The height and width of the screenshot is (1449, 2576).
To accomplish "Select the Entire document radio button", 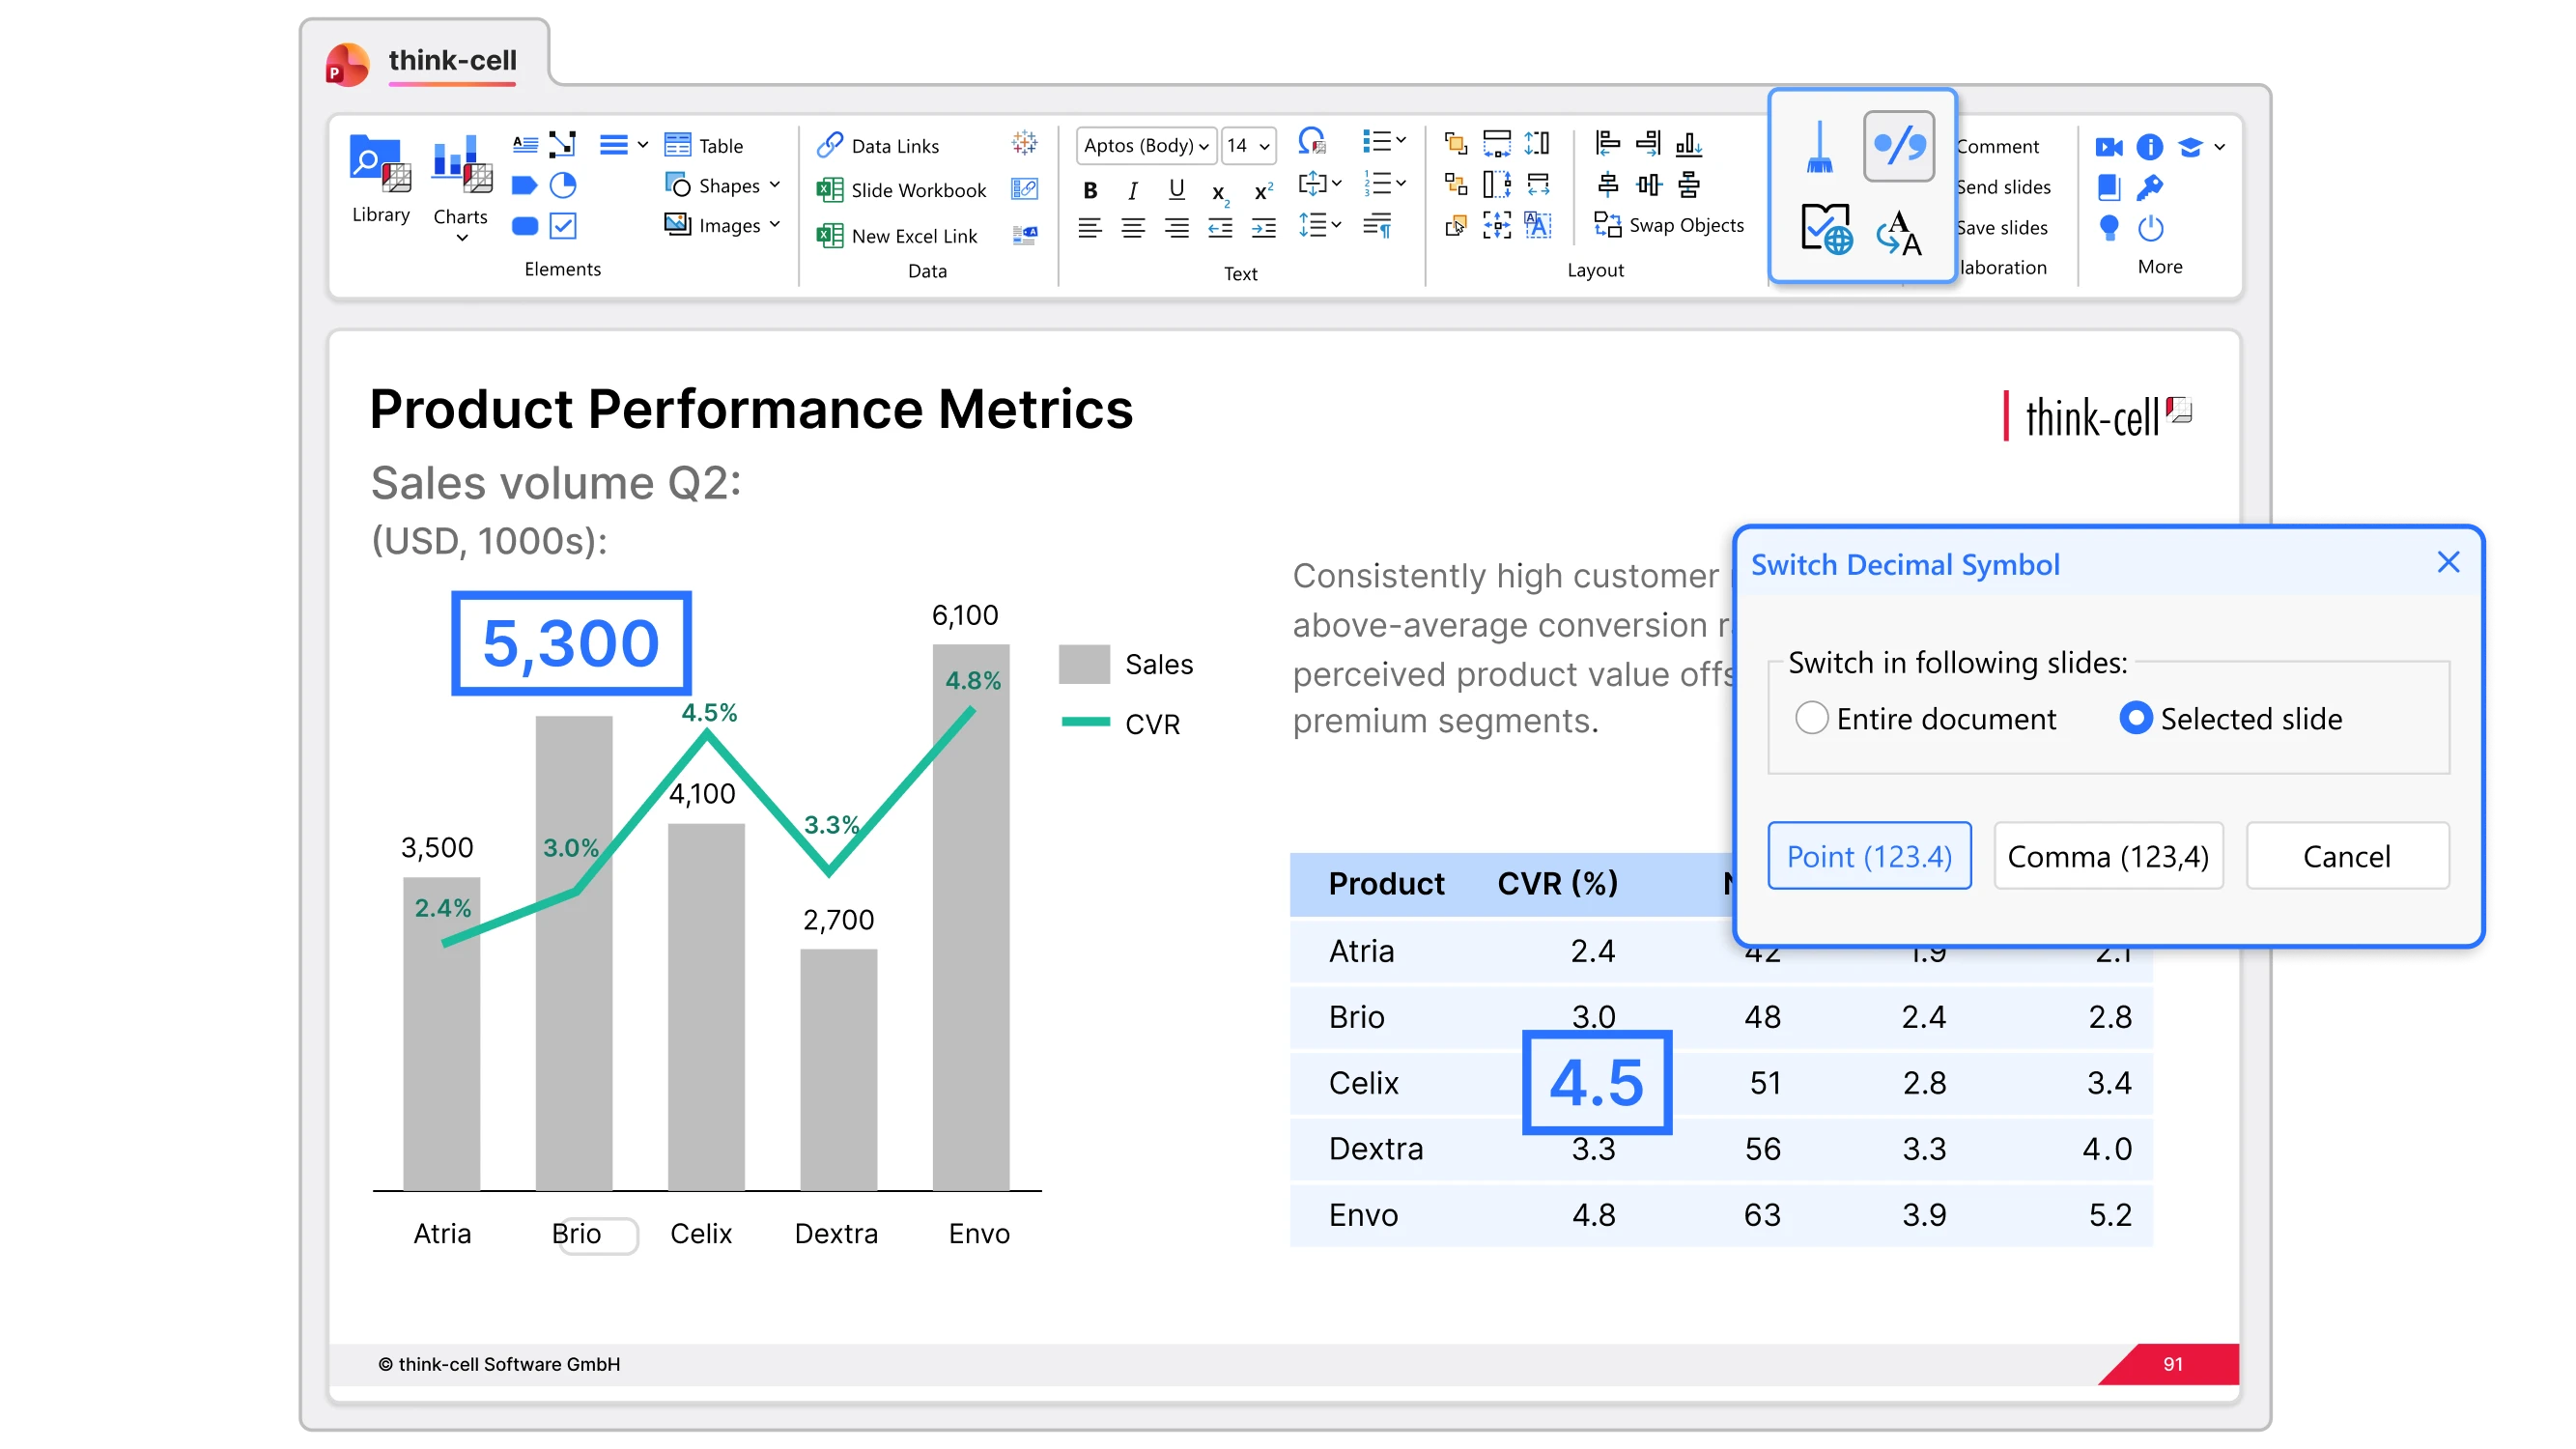I will point(1811,718).
